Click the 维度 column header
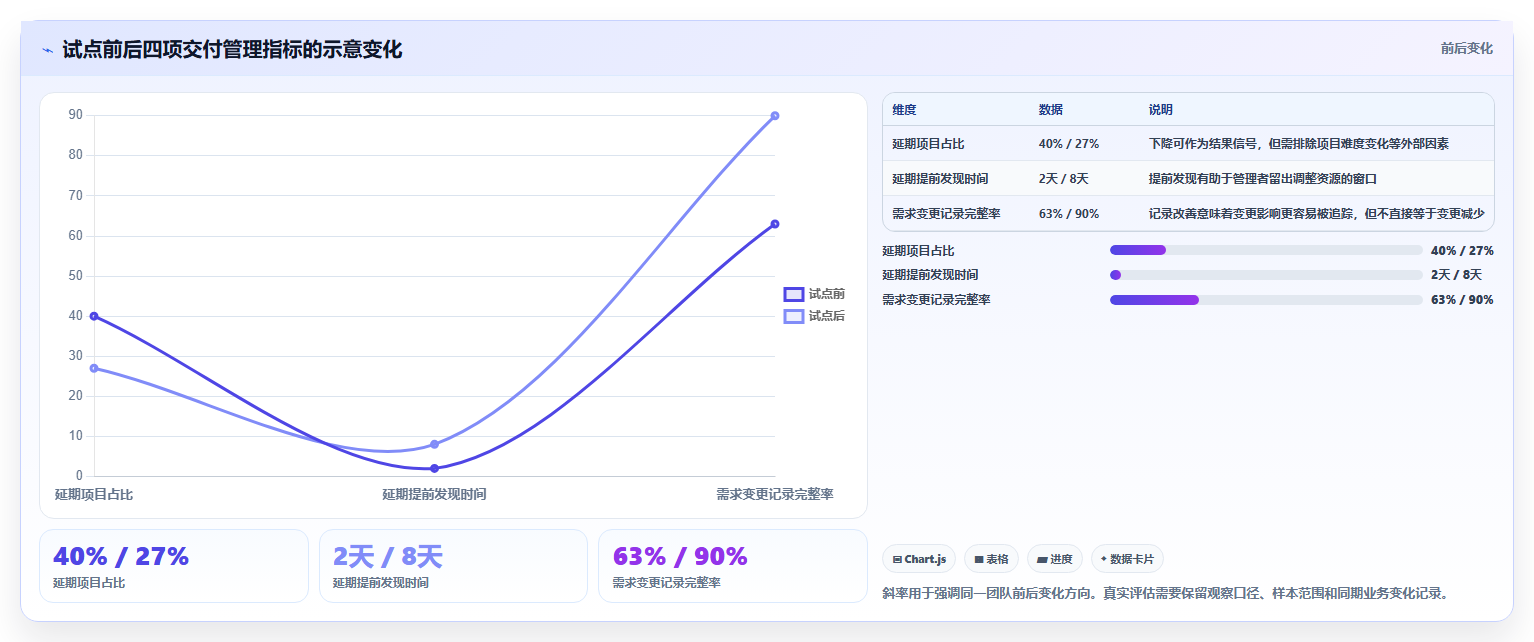 coord(904,109)
